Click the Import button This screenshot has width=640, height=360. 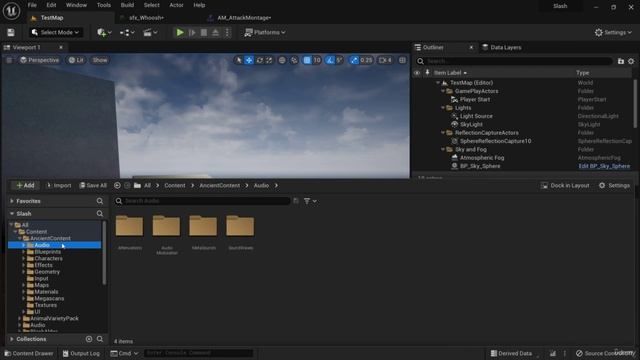coord(59,186)
